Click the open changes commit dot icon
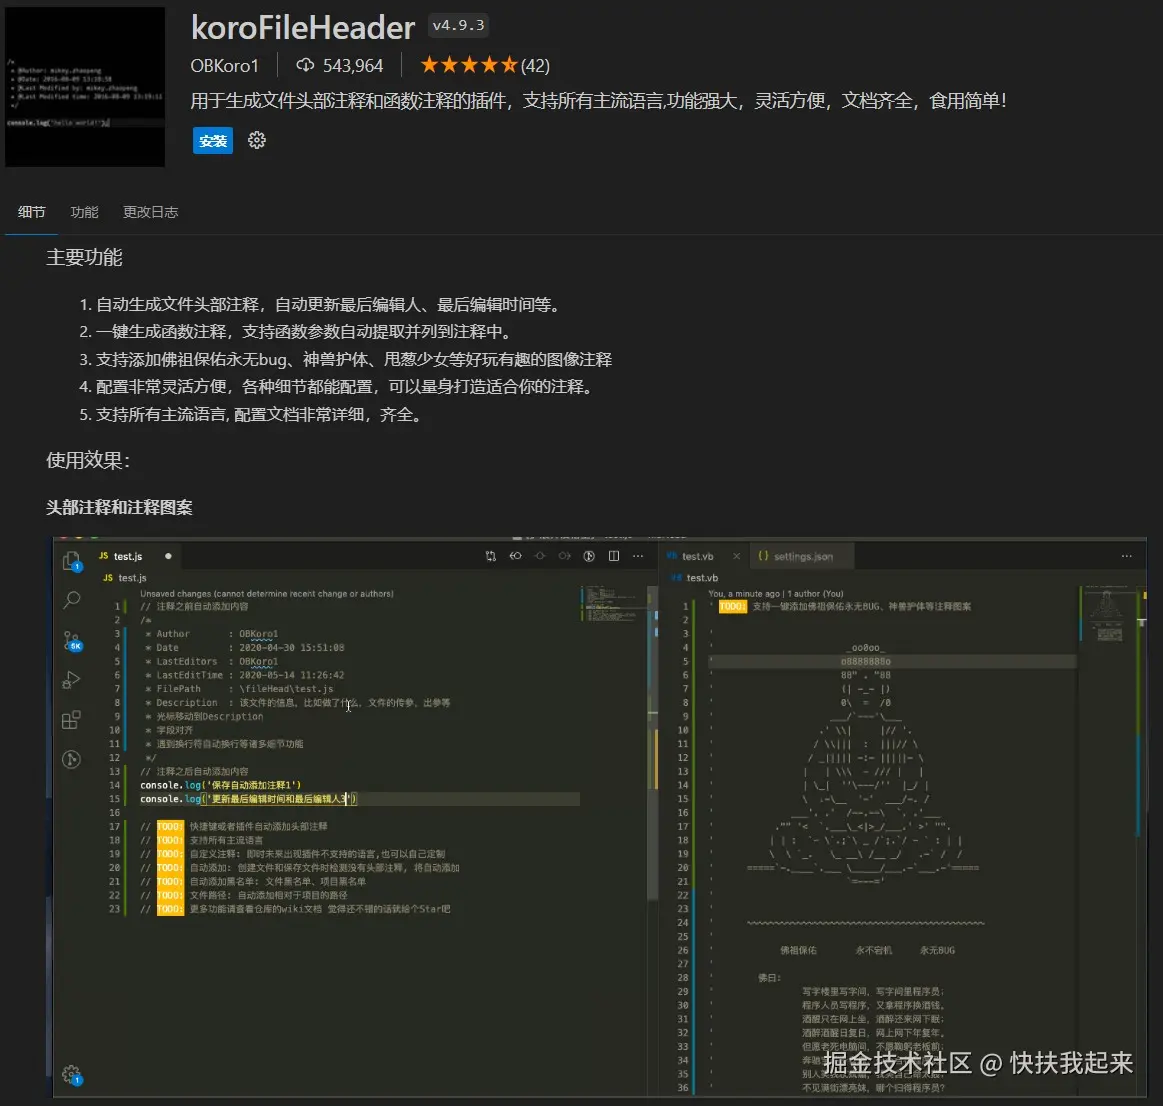 pyautogui.click(x=540, y=556)
